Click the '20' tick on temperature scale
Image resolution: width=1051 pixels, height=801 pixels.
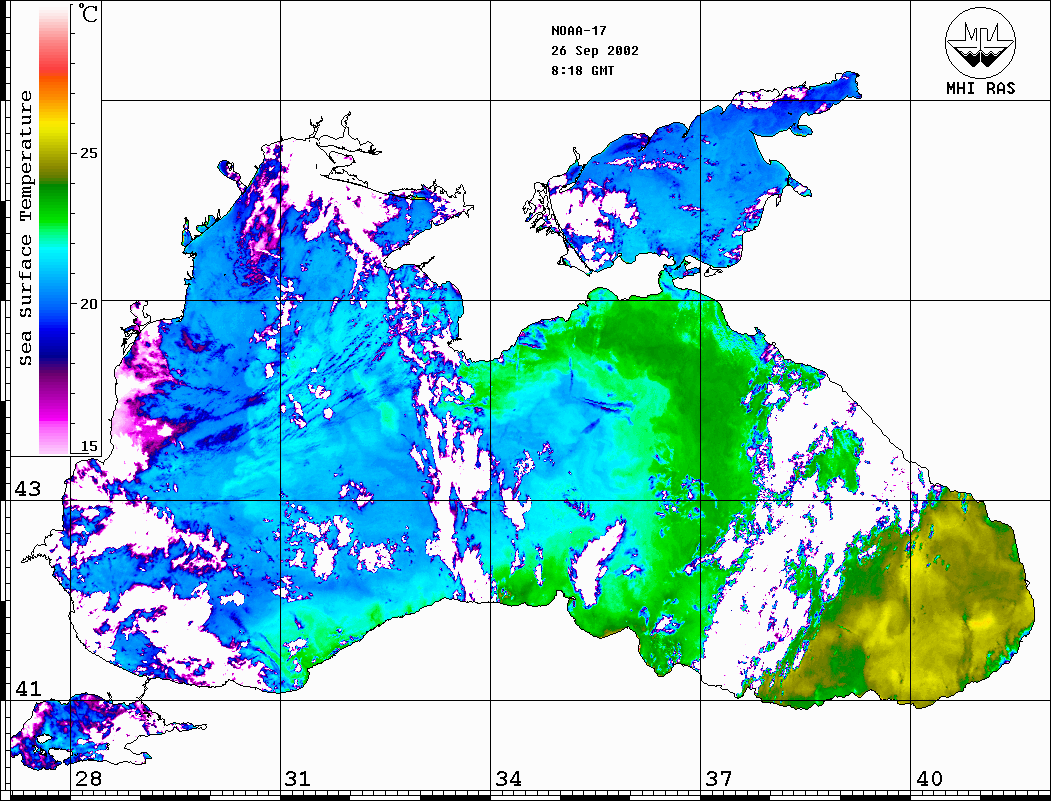point(88,304)
